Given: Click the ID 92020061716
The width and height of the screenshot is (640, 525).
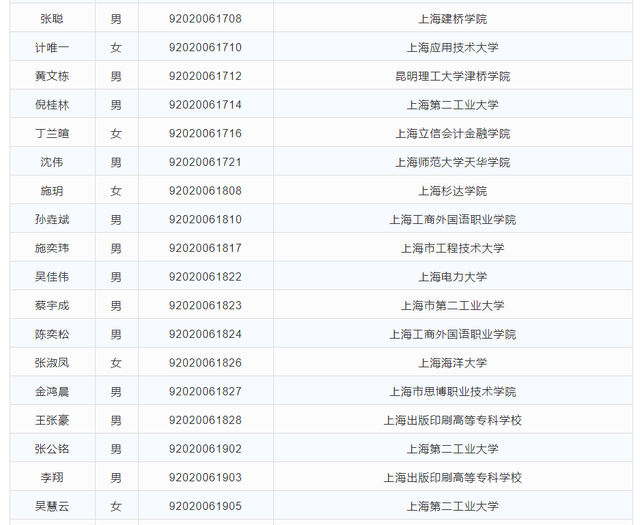Looking at the screenshot, I should [205, 133].
